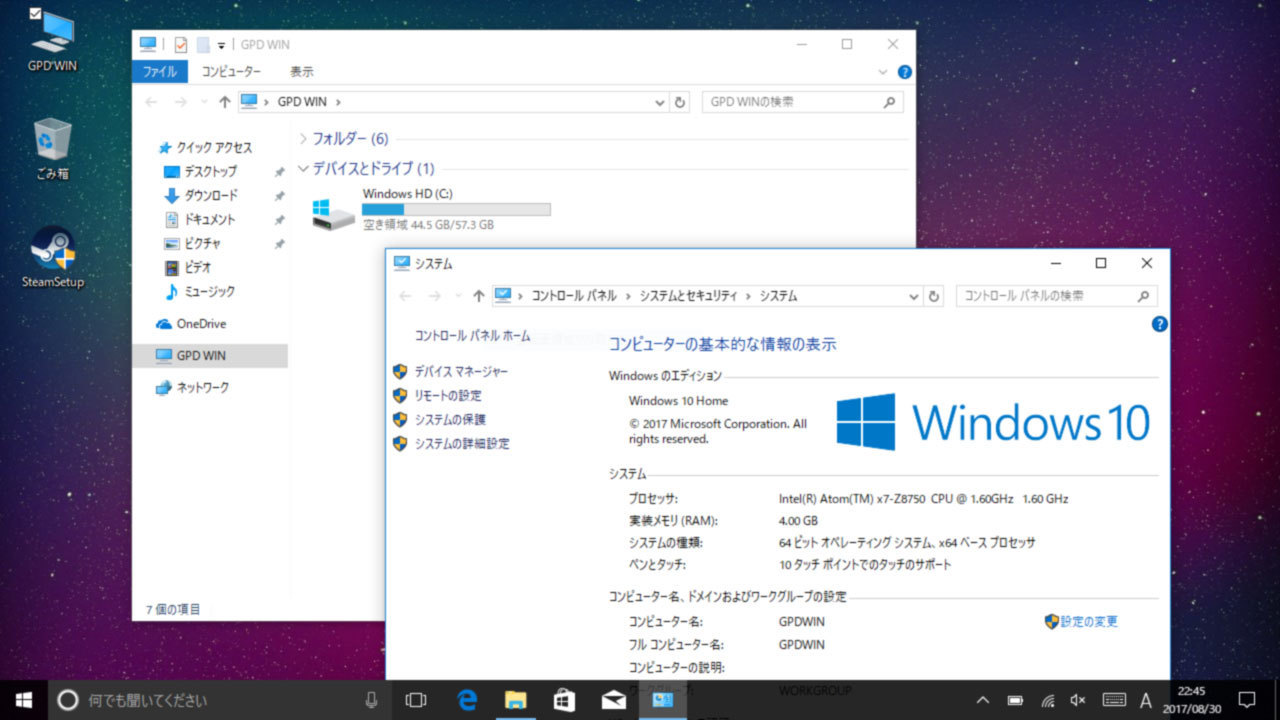Select the Windows HD (C:) drive icon
Image resolution: width=1280 pixels, height=720 pixels.
(332, 213)
